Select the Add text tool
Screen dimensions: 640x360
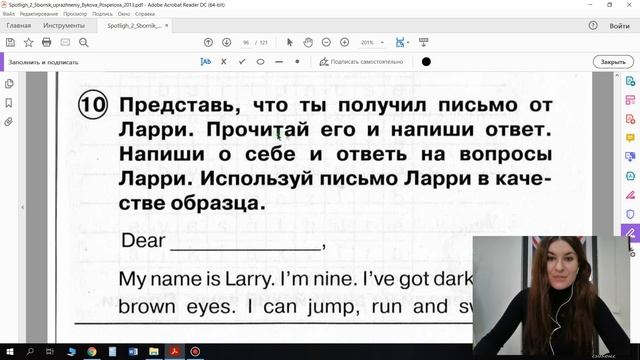[x=206, y=62]
